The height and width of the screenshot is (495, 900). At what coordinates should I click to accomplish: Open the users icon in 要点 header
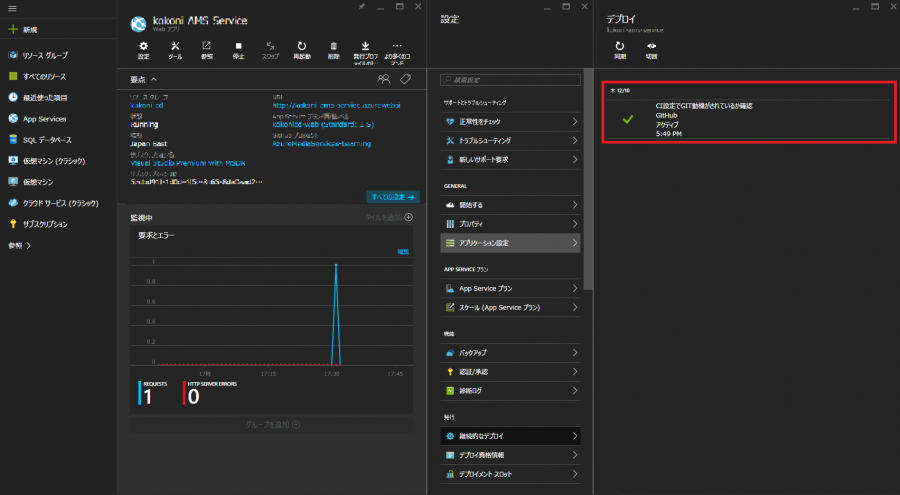coord(383,79)
